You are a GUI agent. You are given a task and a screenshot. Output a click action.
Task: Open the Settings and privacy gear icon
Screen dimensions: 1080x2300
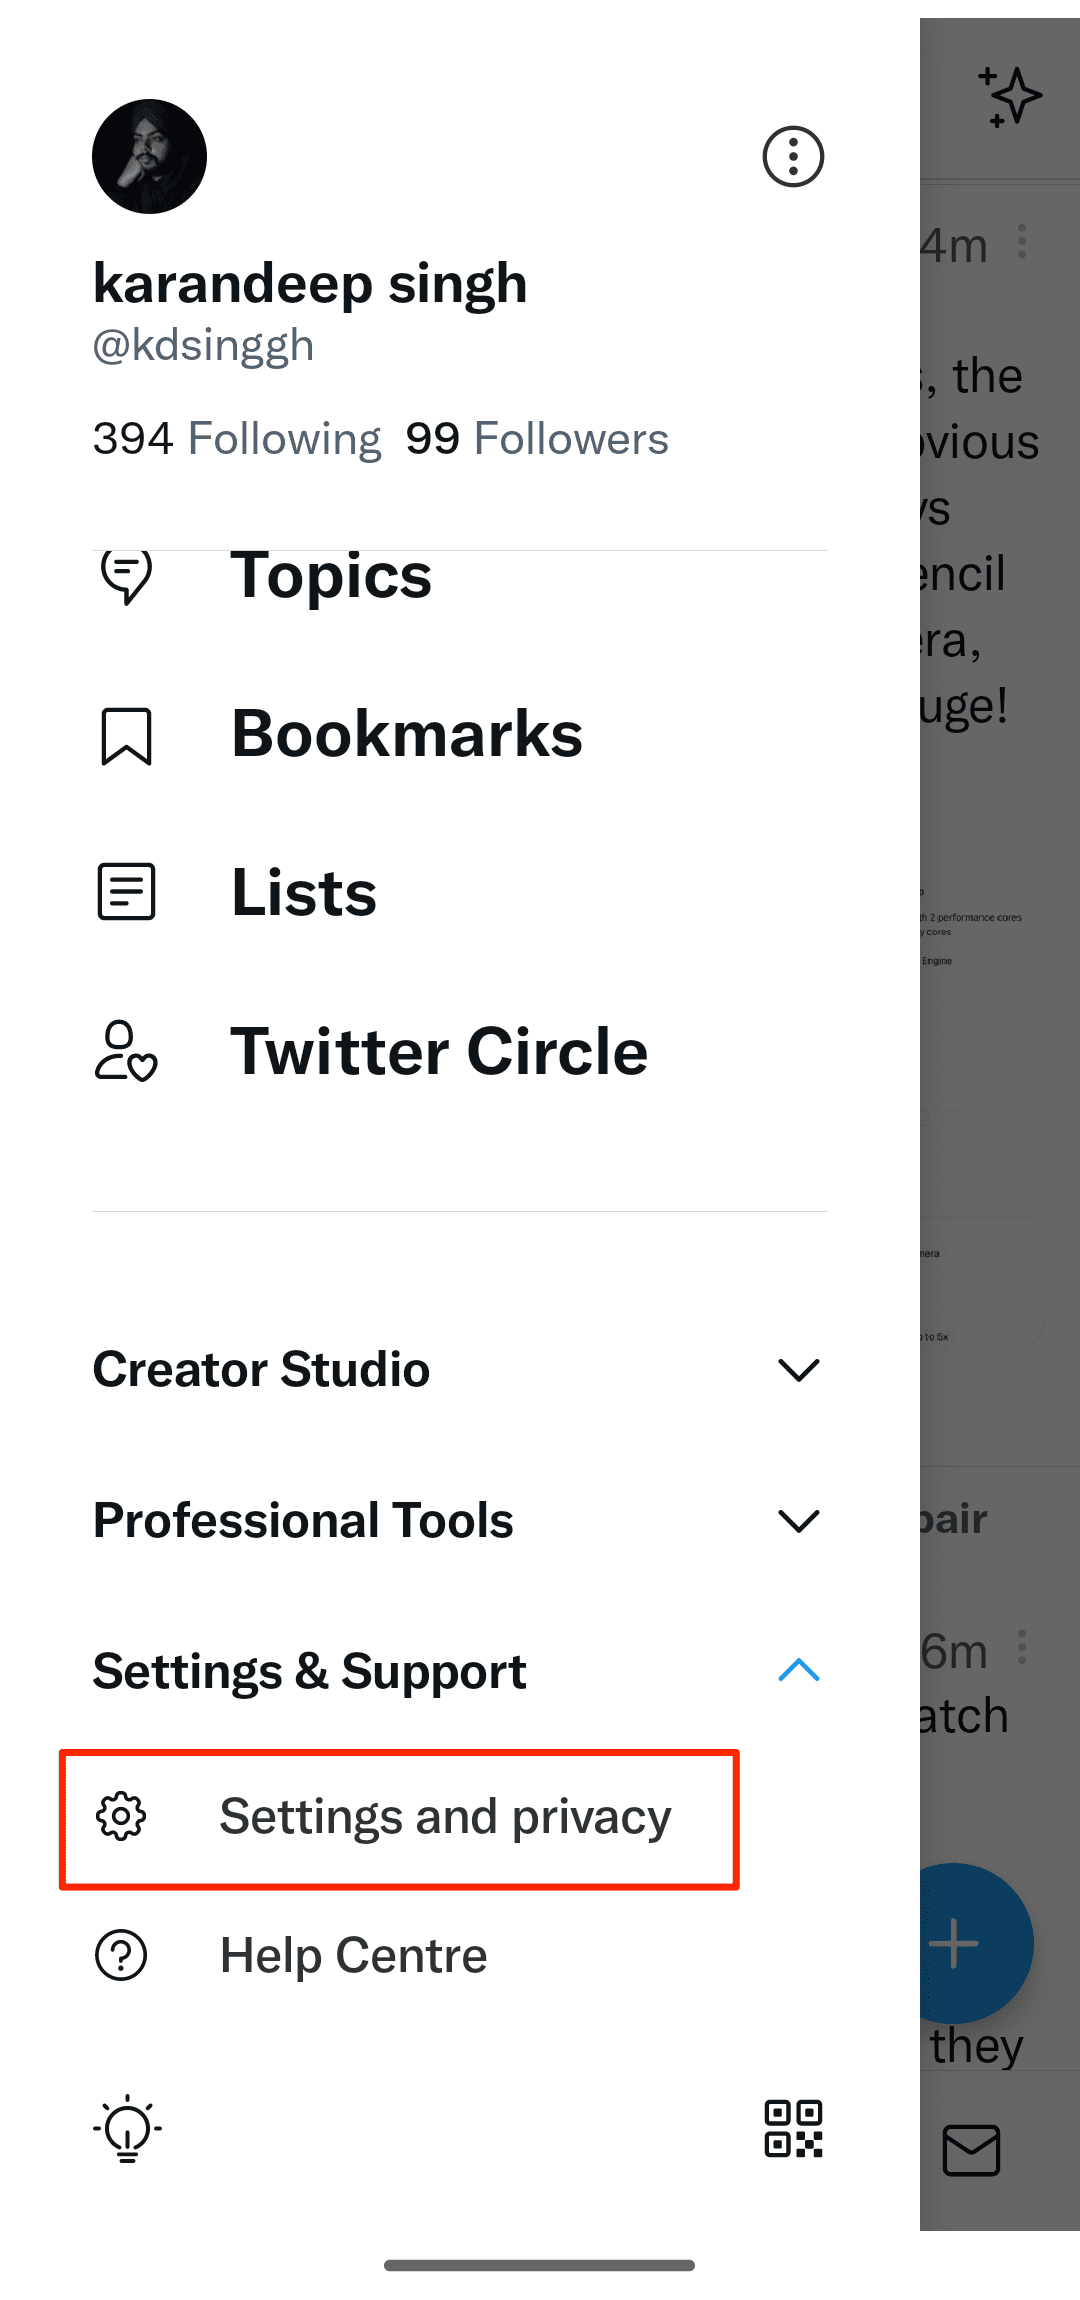click(x=121, y=1816)
